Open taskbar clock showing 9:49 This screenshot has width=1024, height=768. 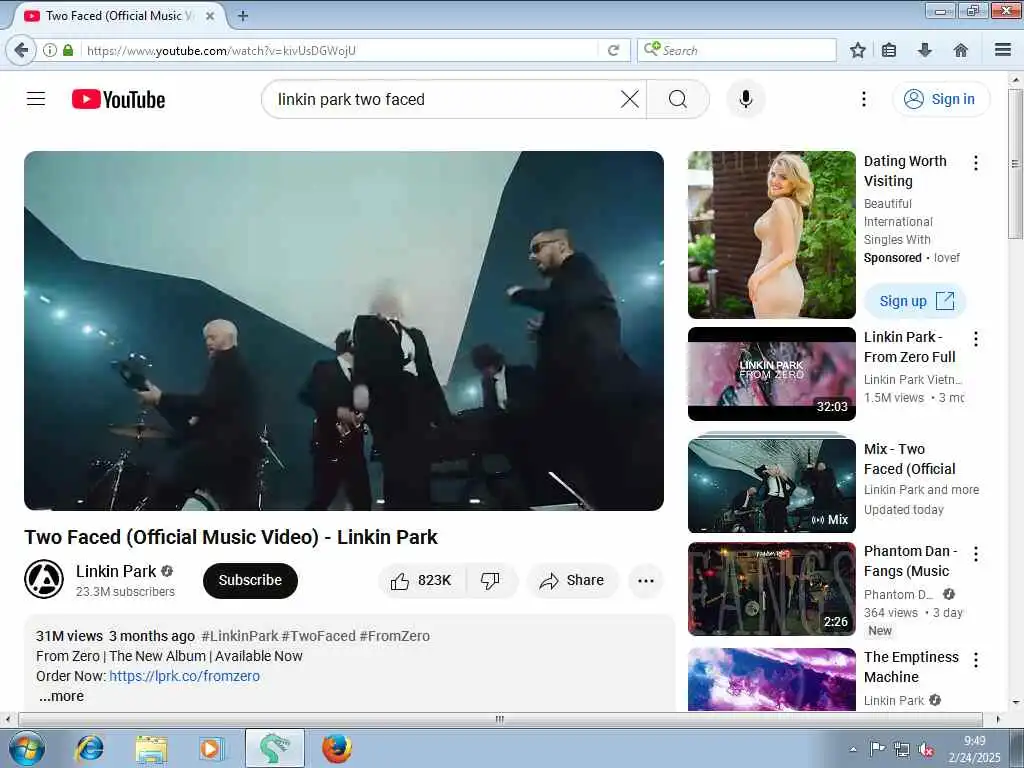coord(974,749)
